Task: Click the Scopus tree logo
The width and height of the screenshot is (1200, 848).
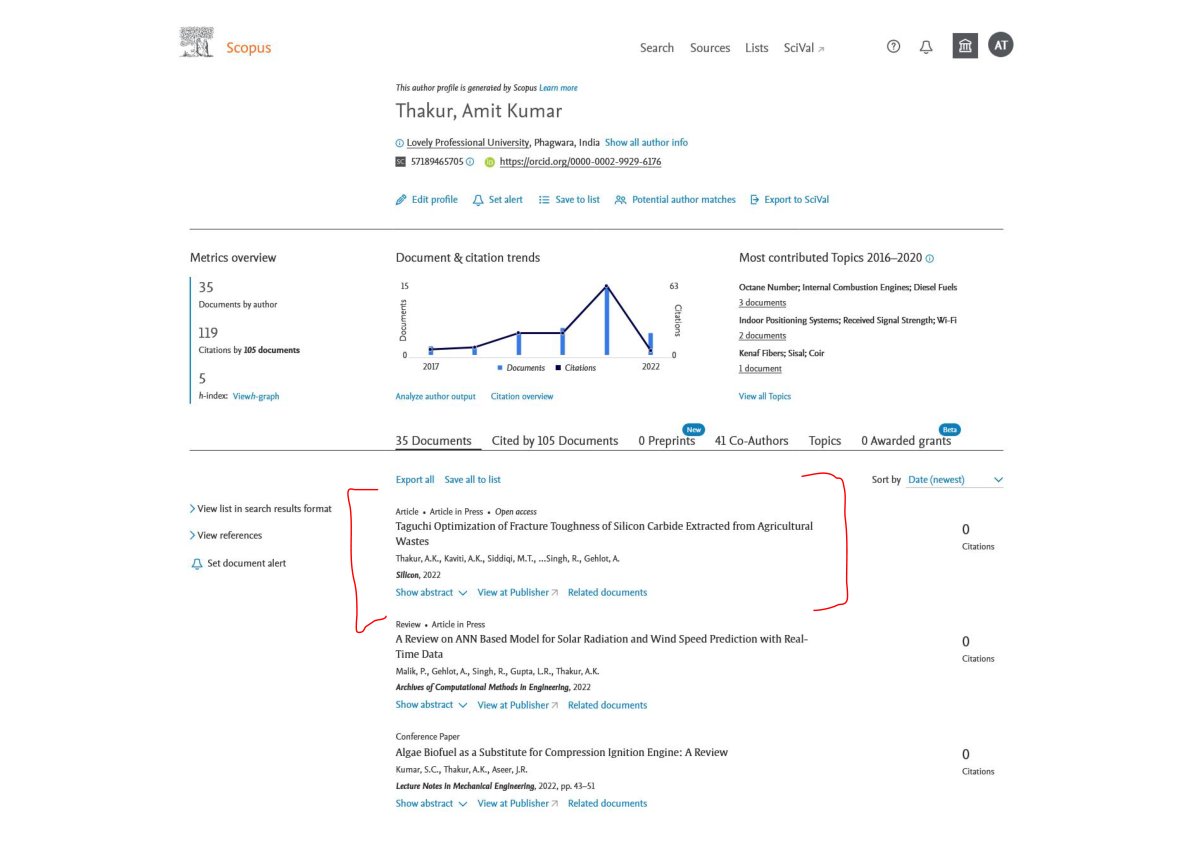Action: [x=196, y=43]
